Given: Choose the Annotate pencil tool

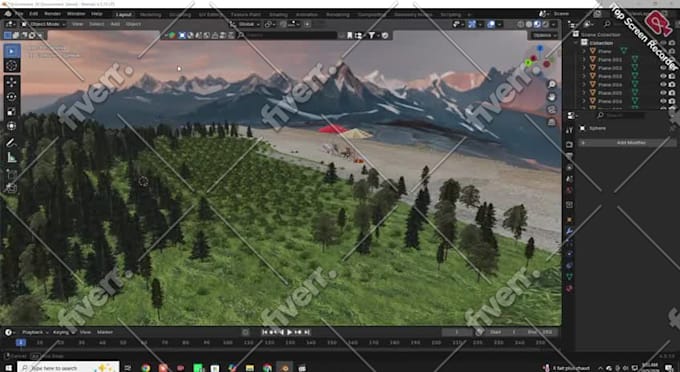Looking at the screenshot, I should 12,143.
